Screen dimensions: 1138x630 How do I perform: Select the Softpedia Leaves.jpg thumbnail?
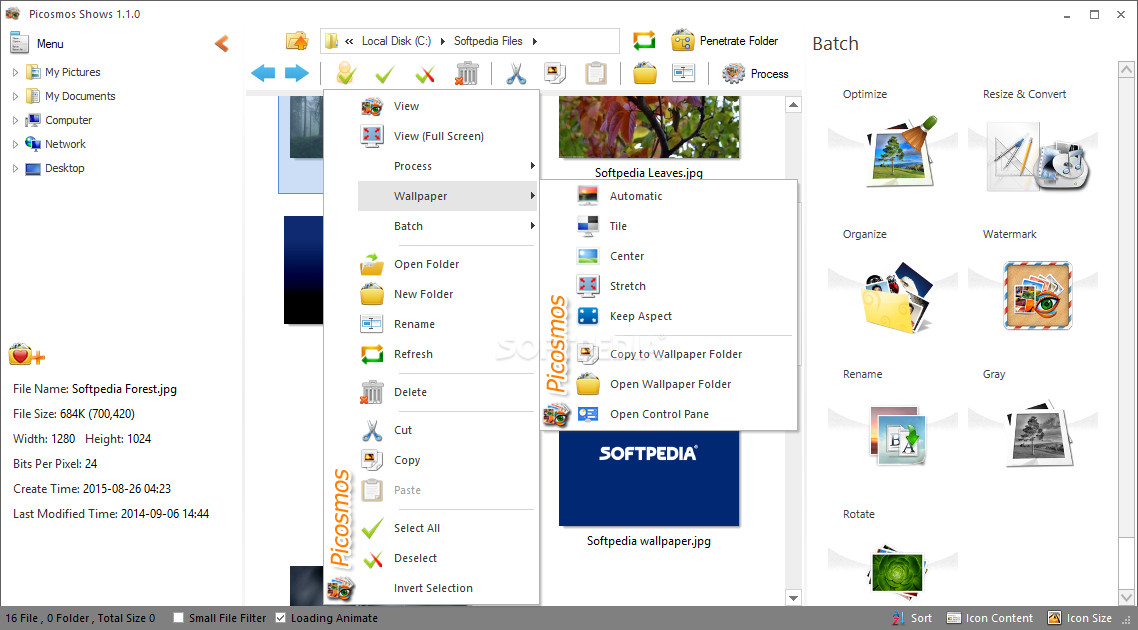pyautogui.click(x=649, y=127)
